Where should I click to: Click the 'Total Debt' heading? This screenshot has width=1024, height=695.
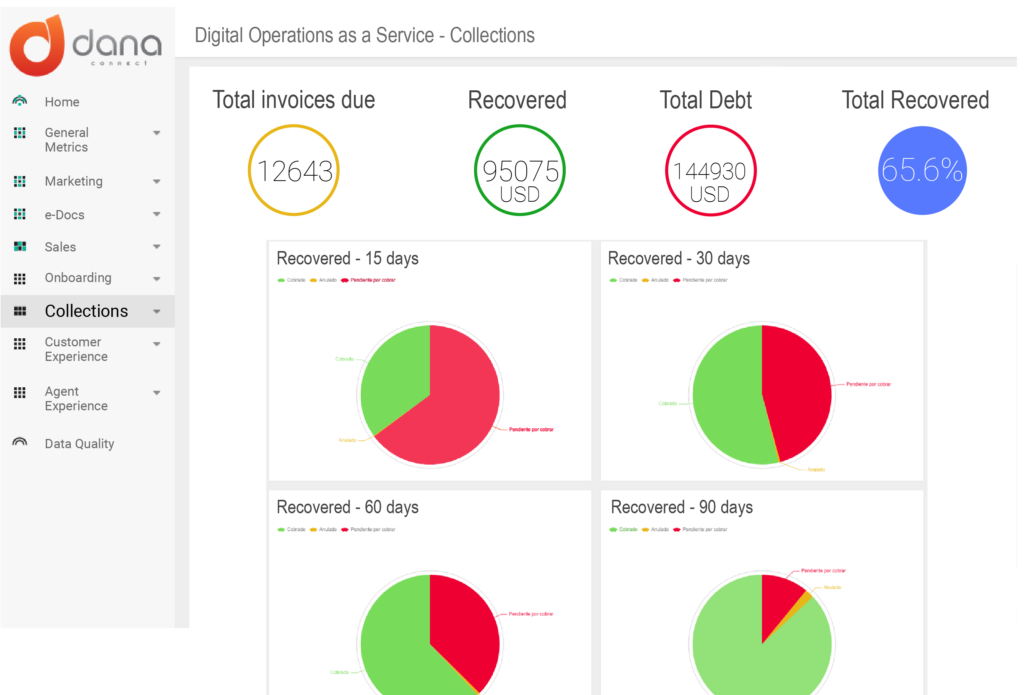click(x=706, y=100)
